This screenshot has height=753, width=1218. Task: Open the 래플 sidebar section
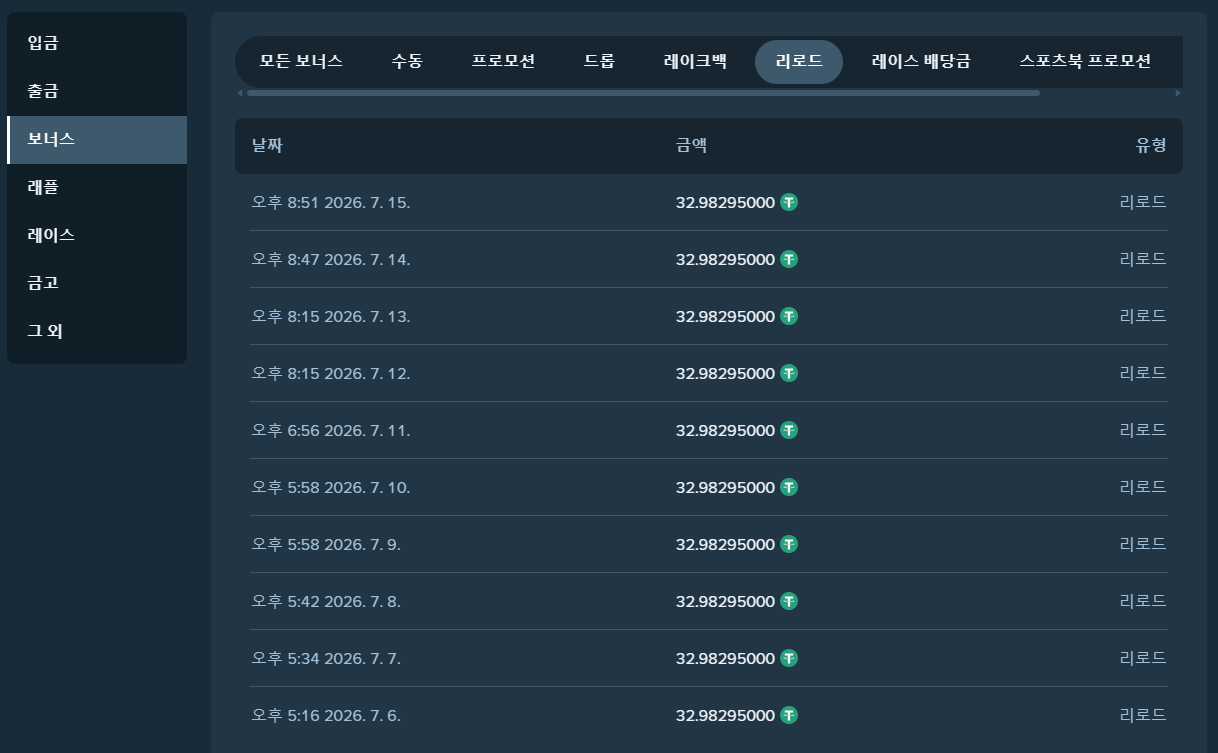point(97,187)
